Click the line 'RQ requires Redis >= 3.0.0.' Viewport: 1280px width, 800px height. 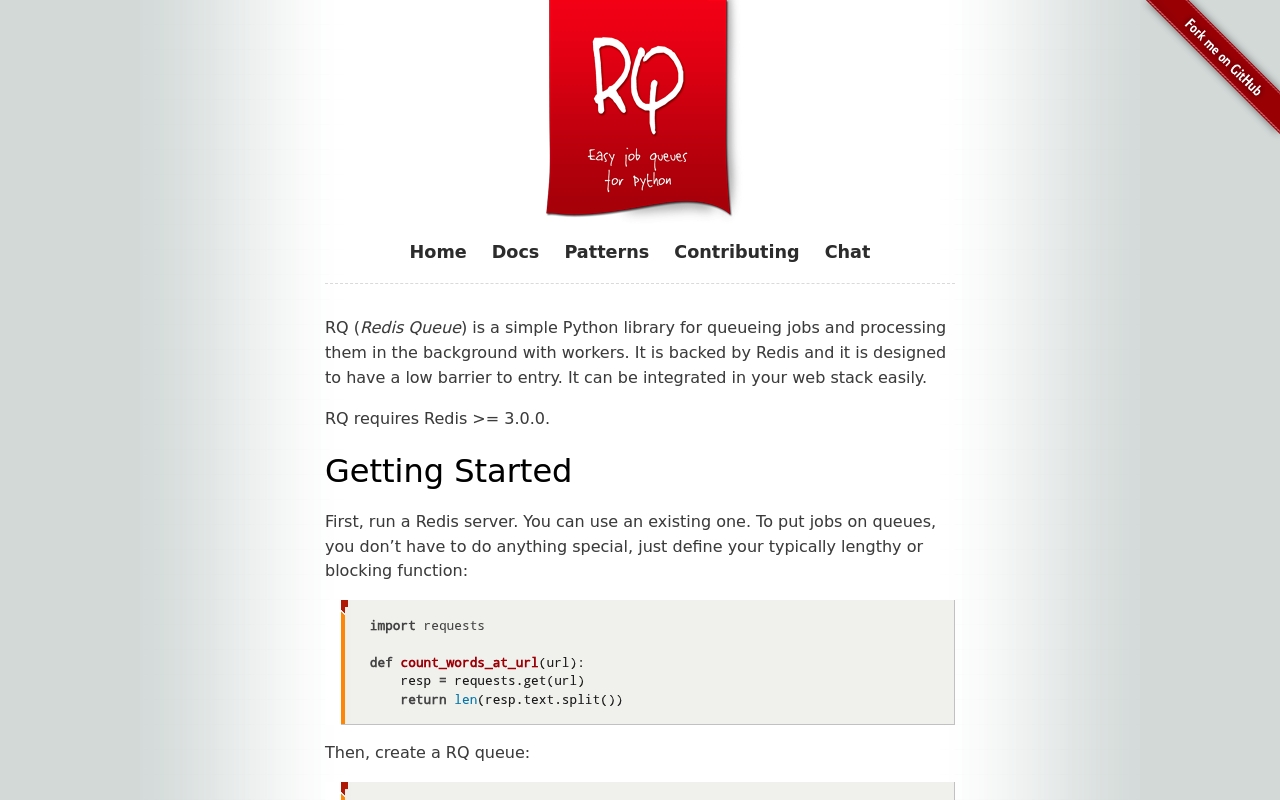click(x=437, y=419)
